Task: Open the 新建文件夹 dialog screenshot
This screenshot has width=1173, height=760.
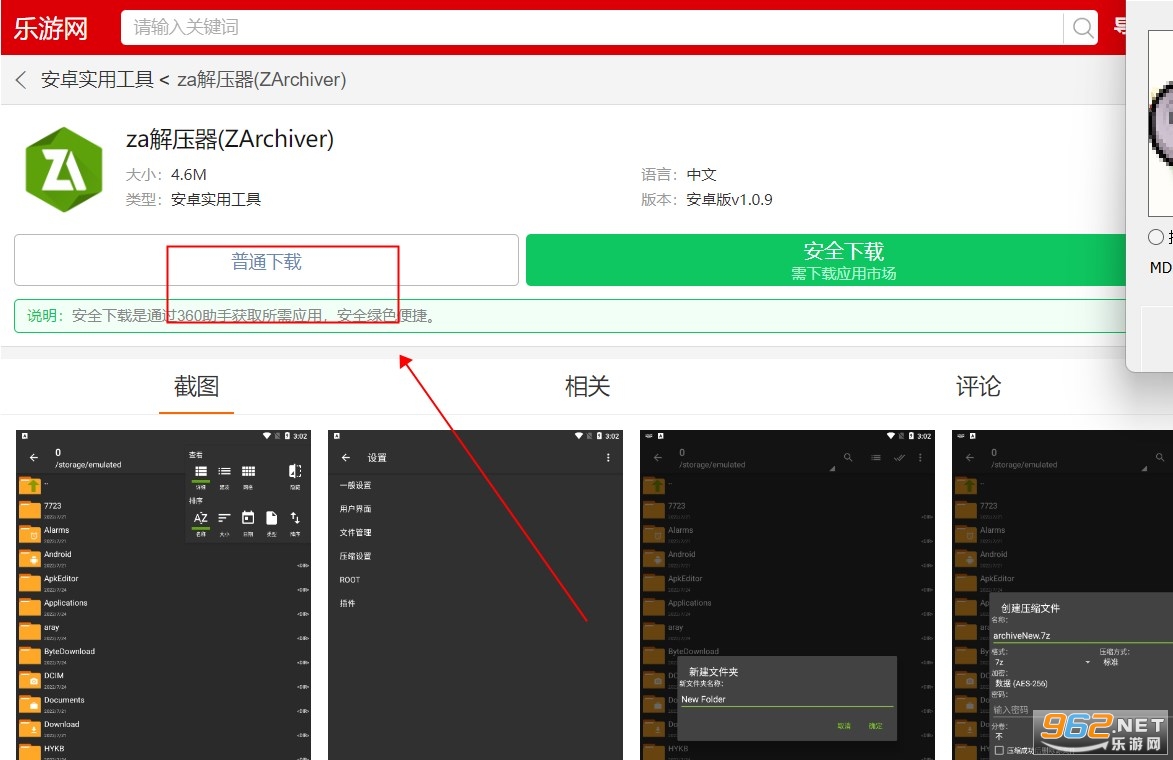Action: tap(787, 595)
